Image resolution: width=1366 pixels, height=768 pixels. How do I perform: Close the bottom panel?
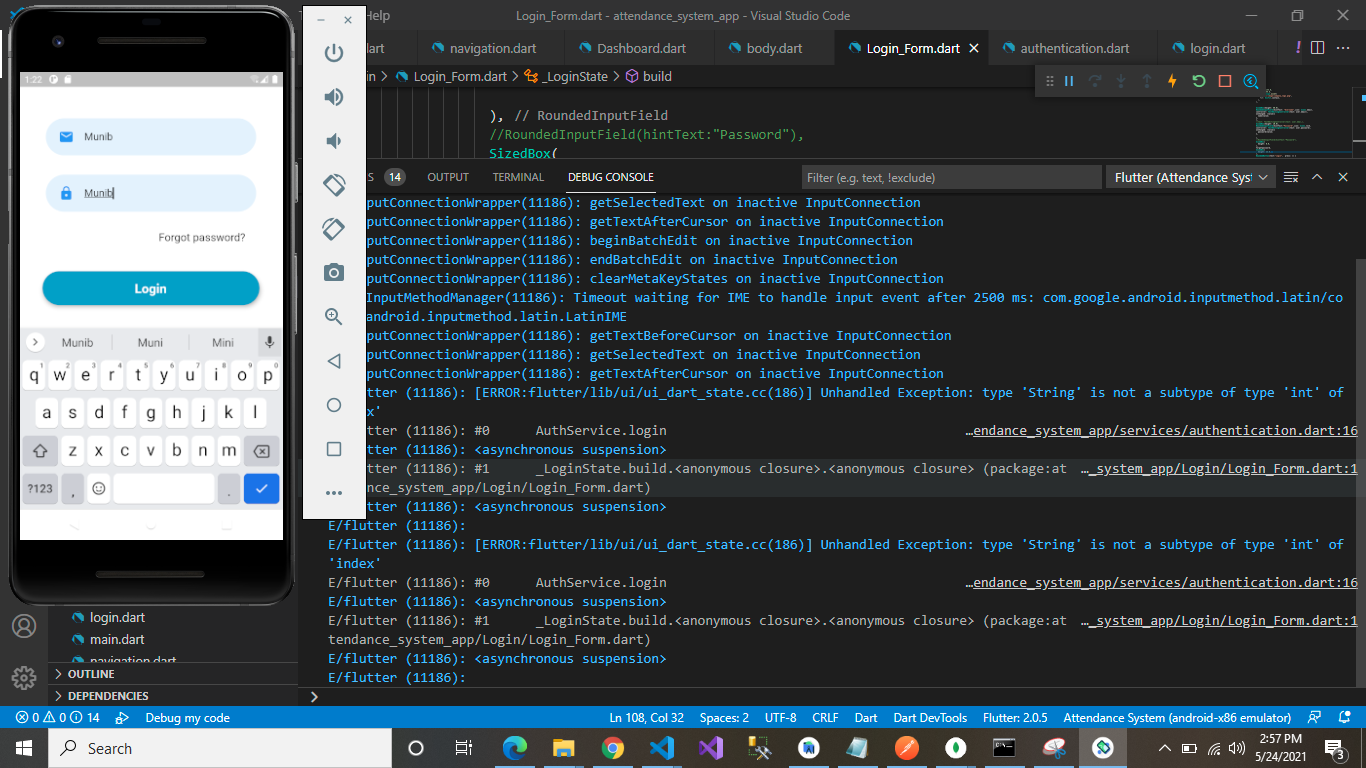[1343, 177]
